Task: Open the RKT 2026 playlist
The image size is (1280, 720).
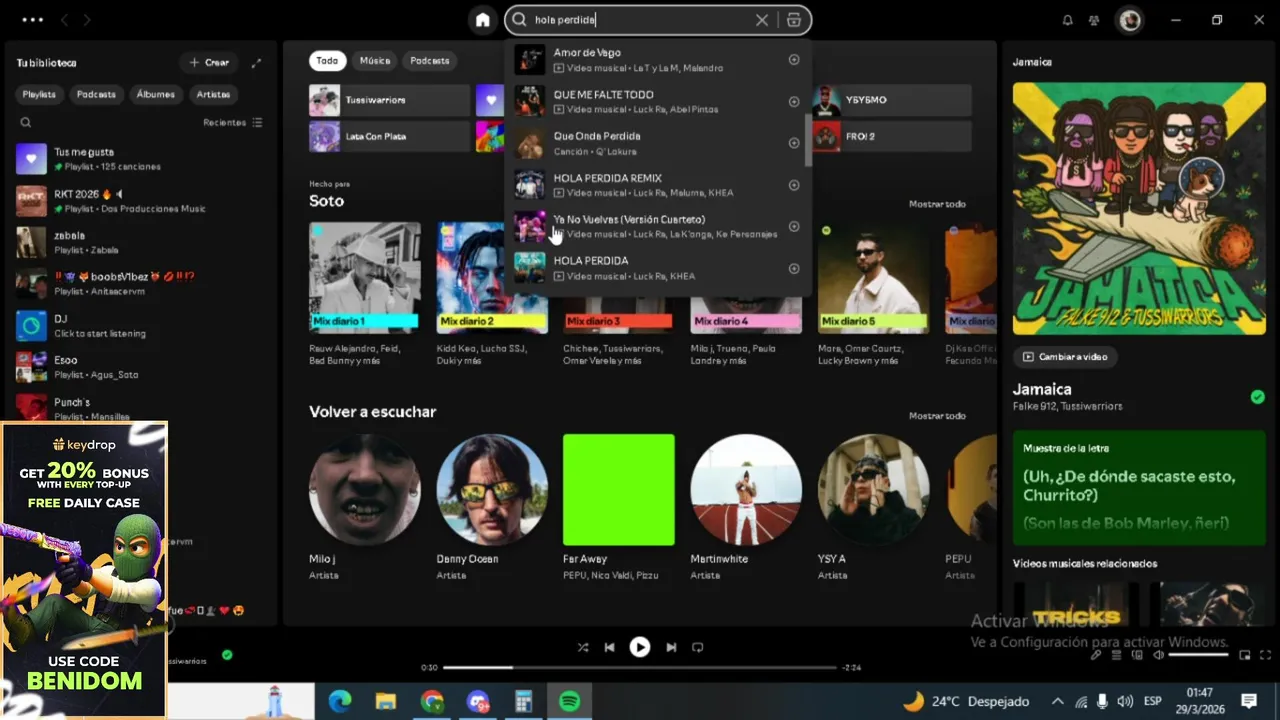Action: 140,201
